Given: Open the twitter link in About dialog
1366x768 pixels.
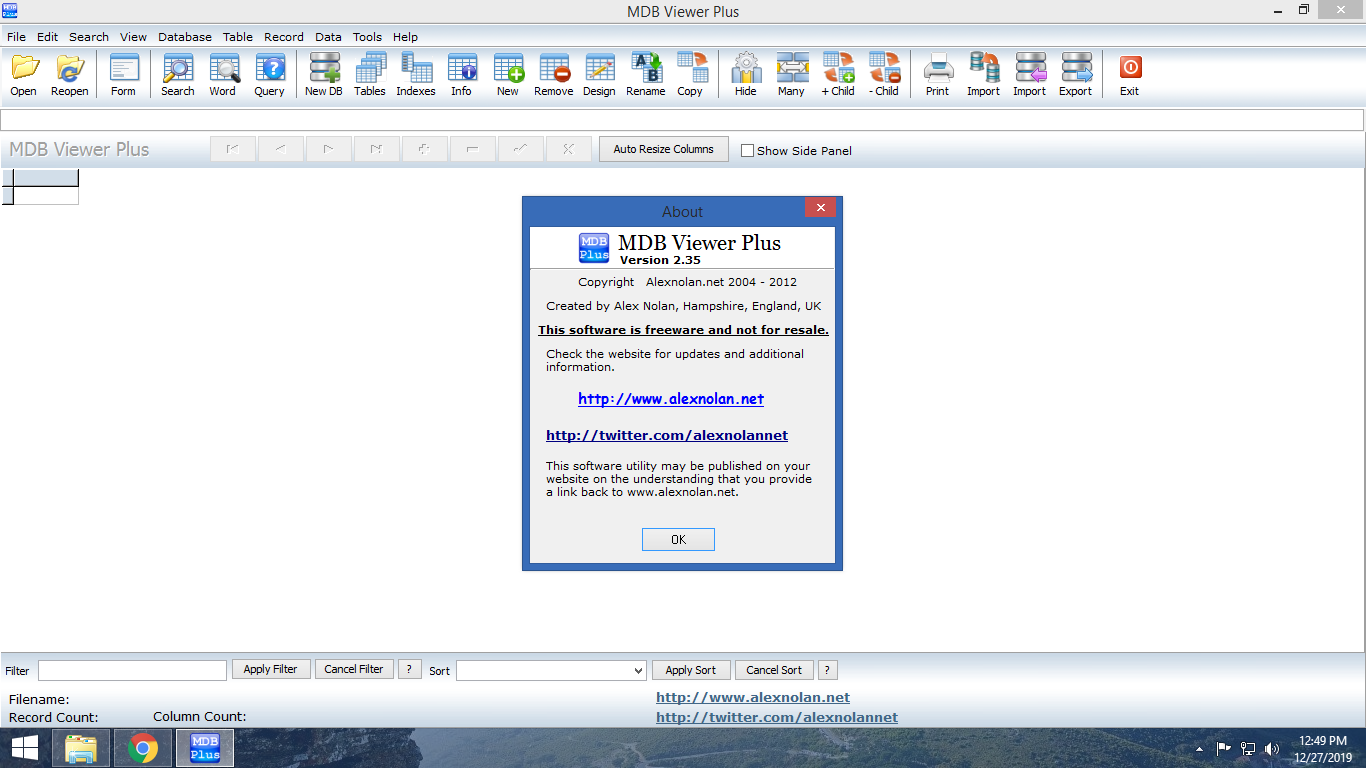Looking at the screenshot, I should coord(667,435).
